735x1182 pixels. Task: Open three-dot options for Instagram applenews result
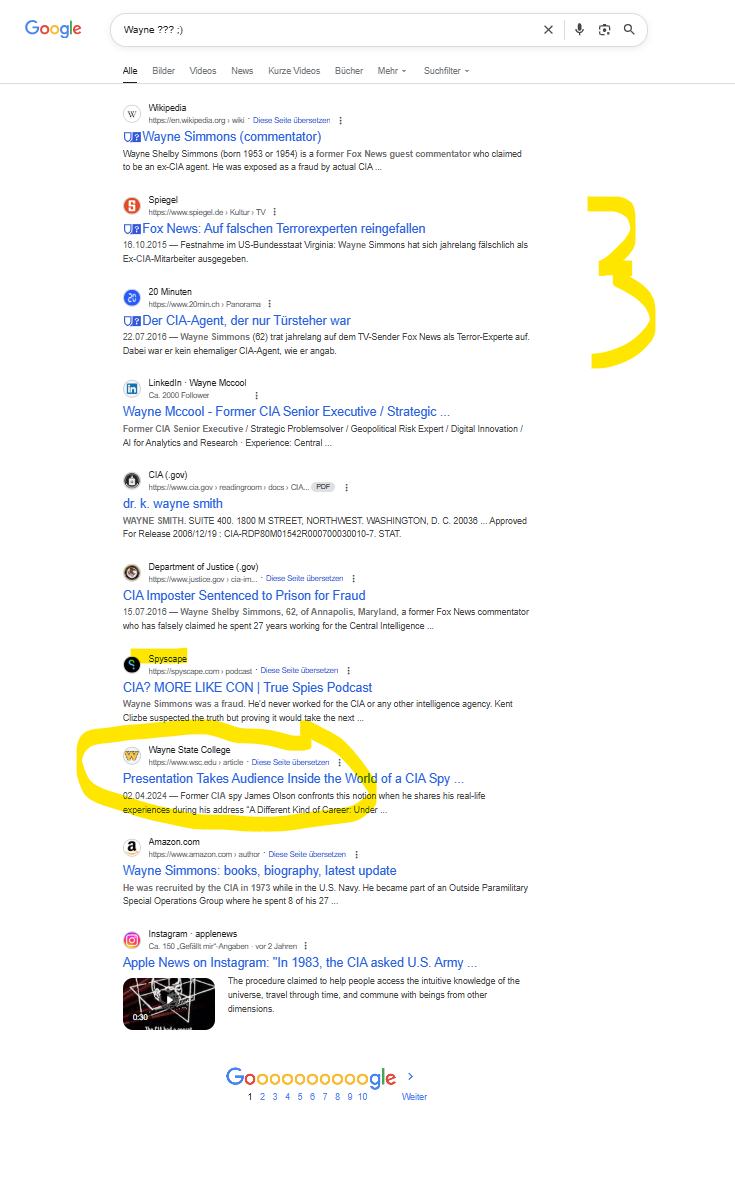(305, 946)
